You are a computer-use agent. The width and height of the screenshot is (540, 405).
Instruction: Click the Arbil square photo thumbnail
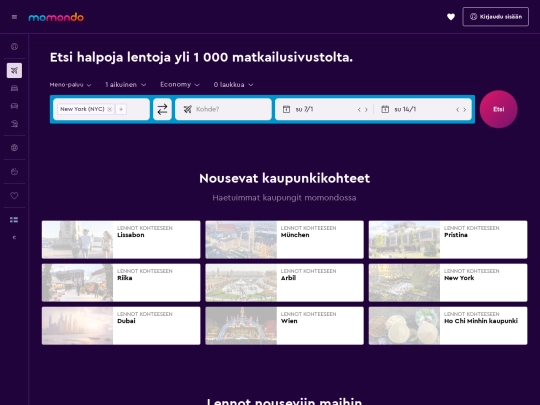241,283
